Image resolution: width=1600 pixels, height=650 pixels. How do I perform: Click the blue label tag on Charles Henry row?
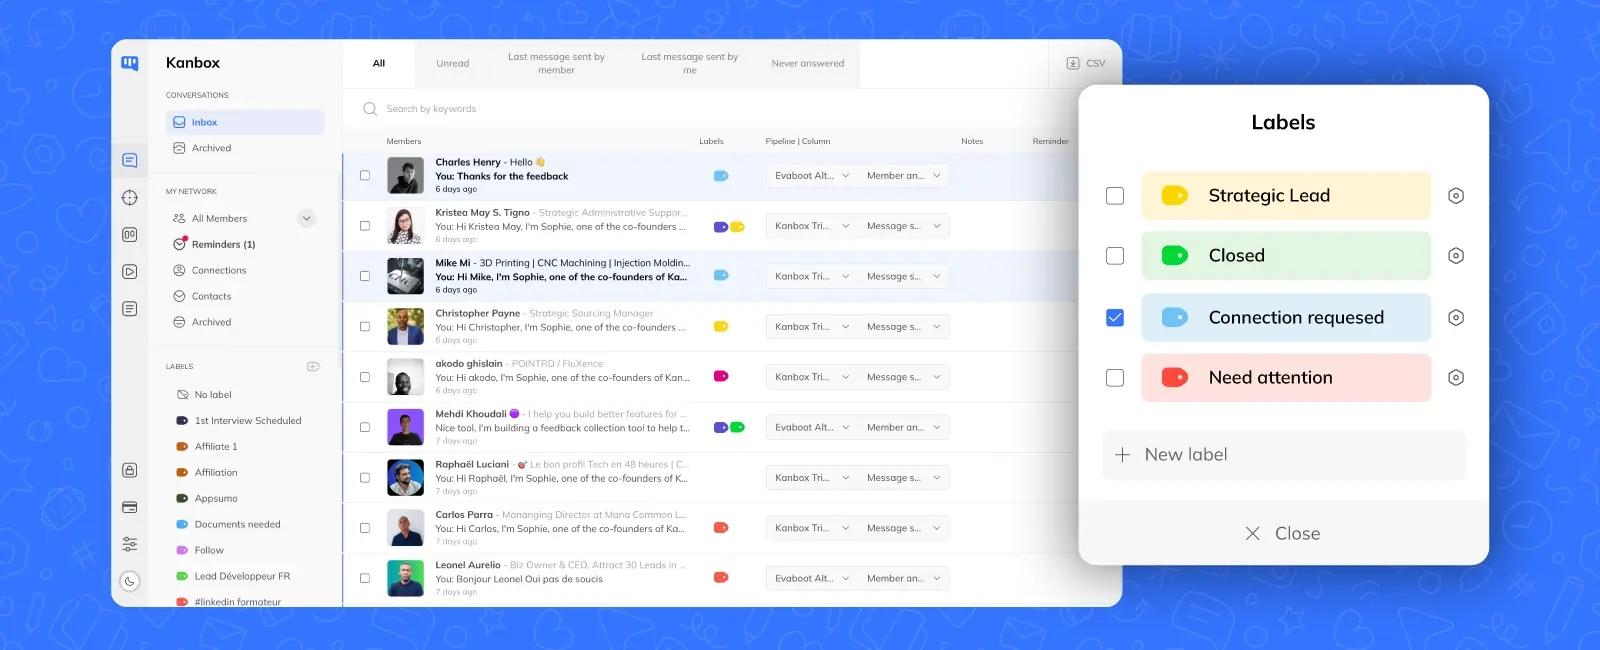tap(721, 176)
